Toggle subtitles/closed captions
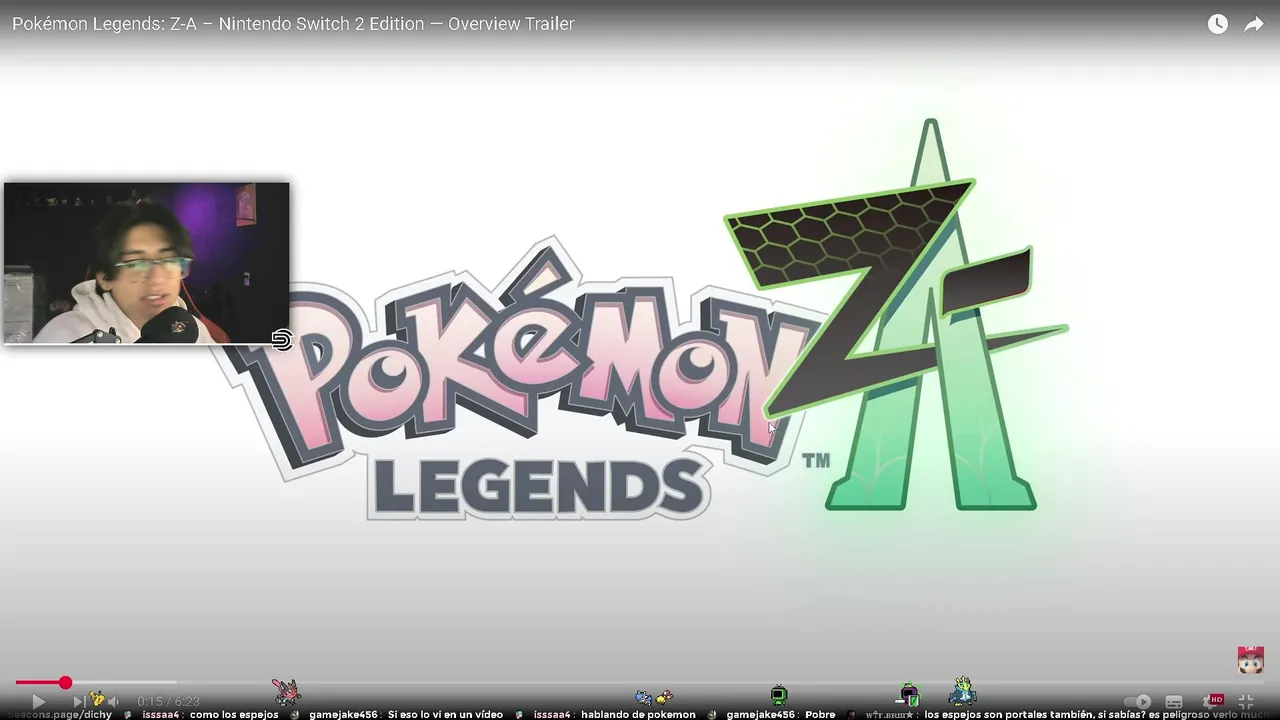The image size is (1280, 720). point(1175,702)
